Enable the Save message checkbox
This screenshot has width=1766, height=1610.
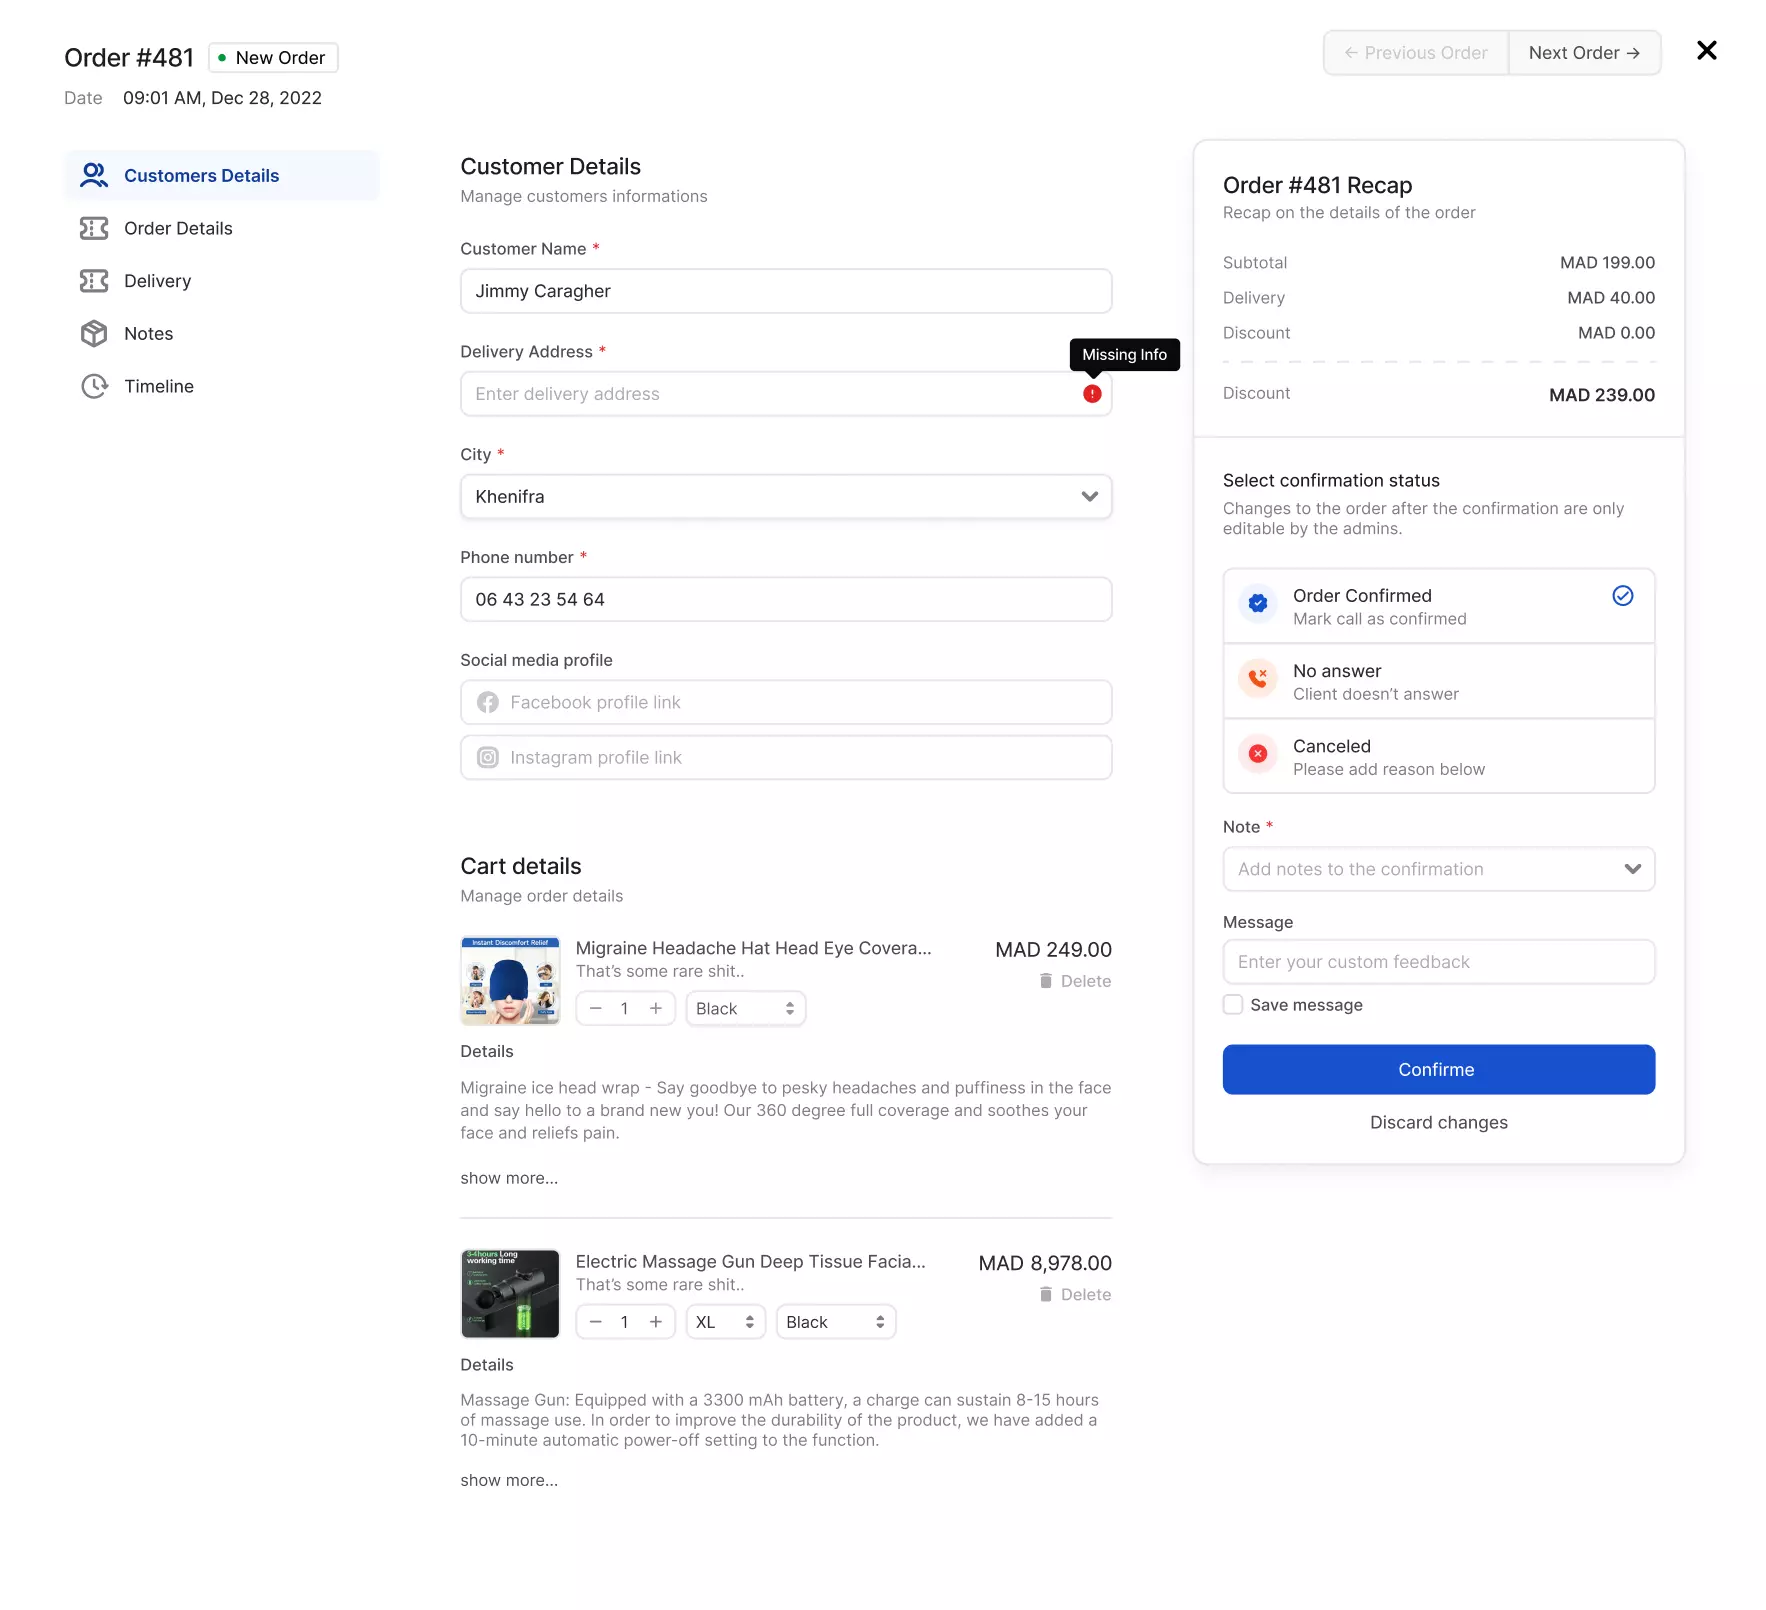1233,1005
